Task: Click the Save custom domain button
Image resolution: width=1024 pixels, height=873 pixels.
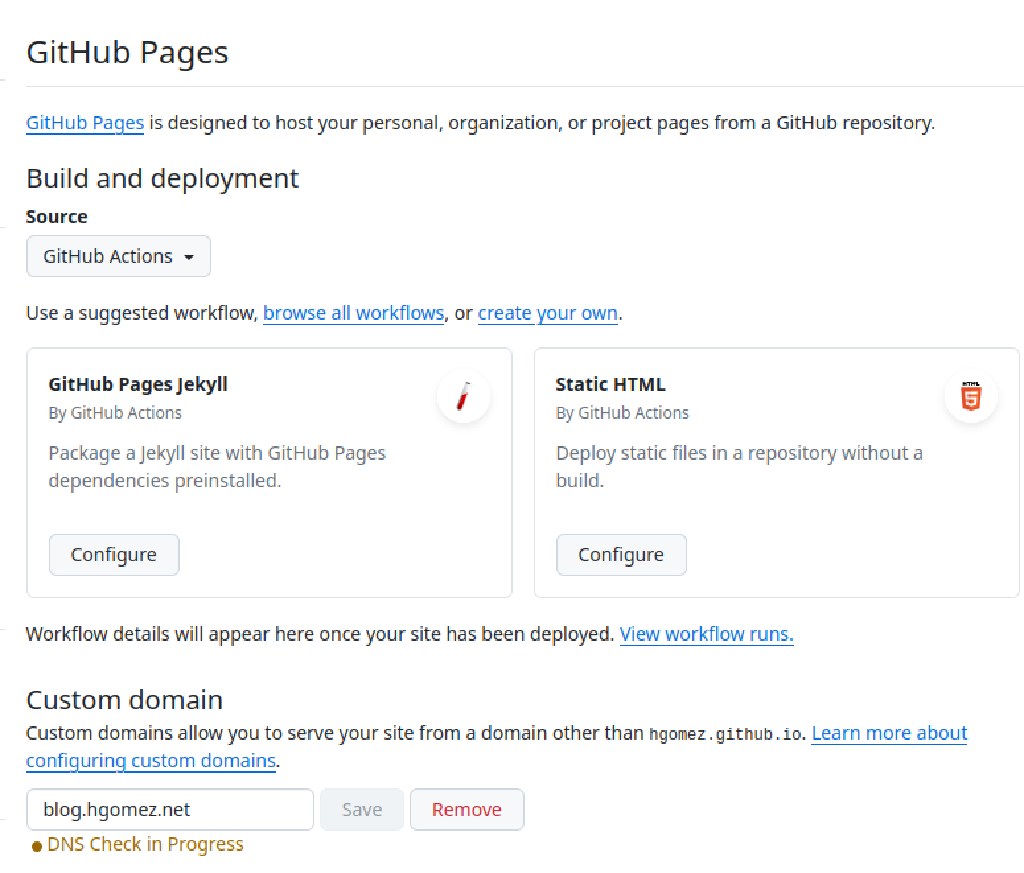Action: coord(362,809)
